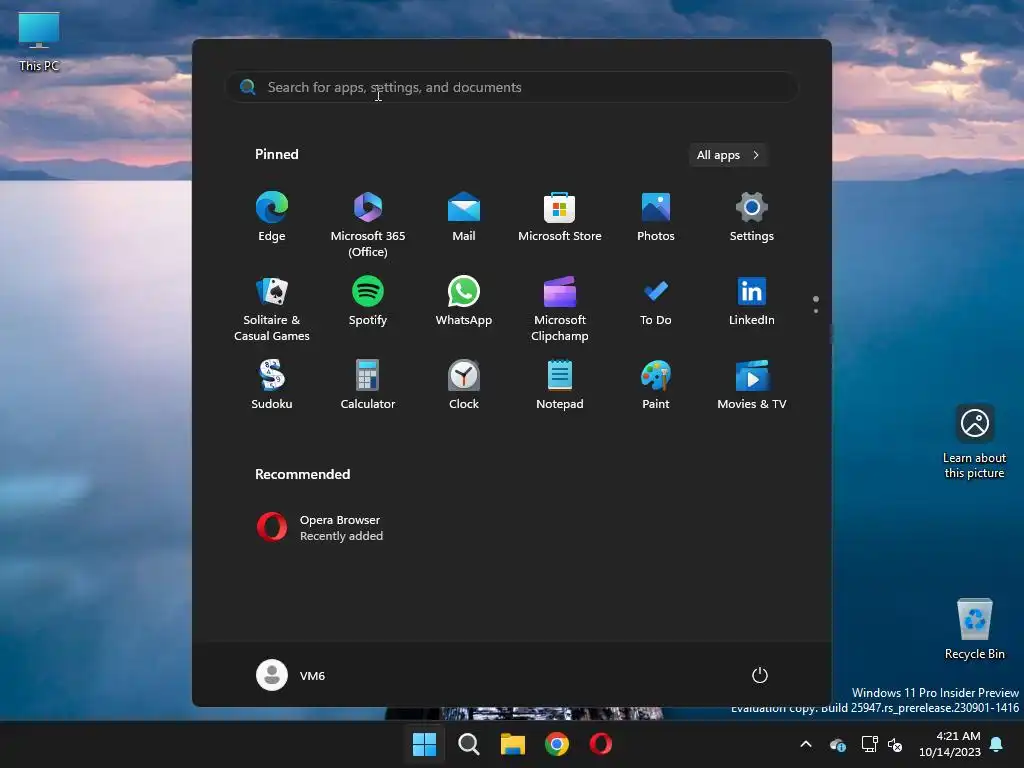Open Notepad from pinned apps
The image size is (1024, 768).
[560, 385]
